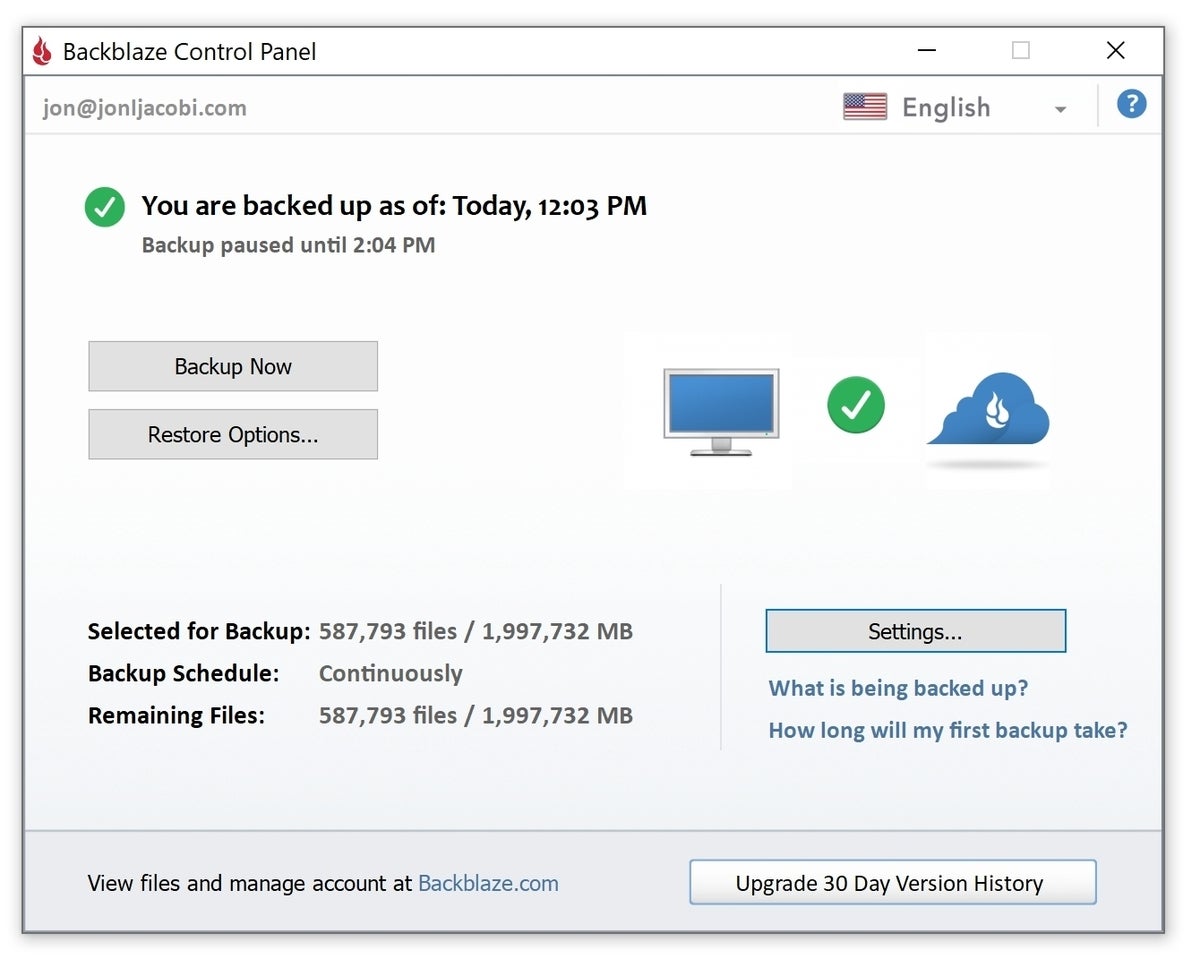The width and height of the screenshot is (1200, 976).
Task: Click the 'Backblaze Control Panel' window title
Action: point(189,51)
